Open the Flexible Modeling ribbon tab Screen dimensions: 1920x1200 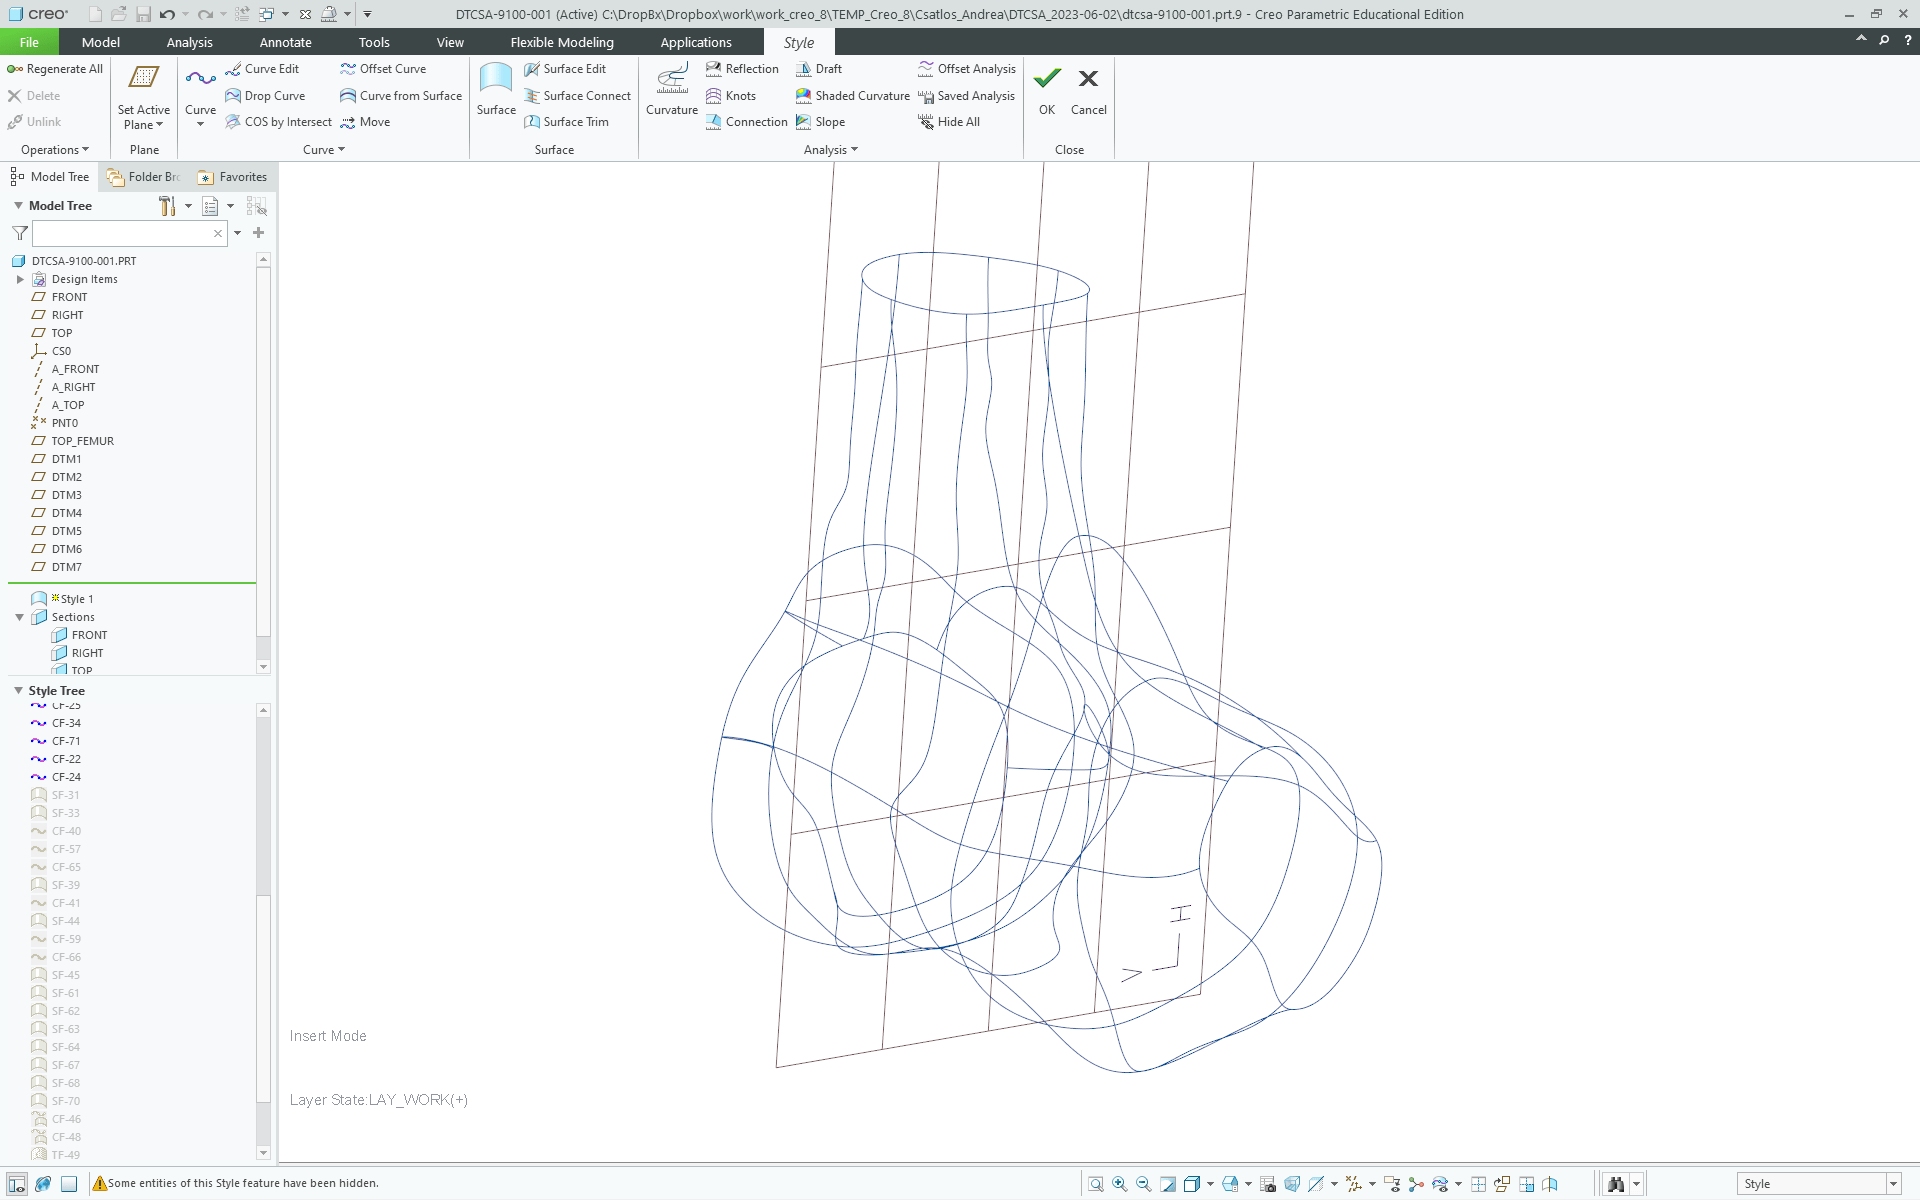coord(561,42)
